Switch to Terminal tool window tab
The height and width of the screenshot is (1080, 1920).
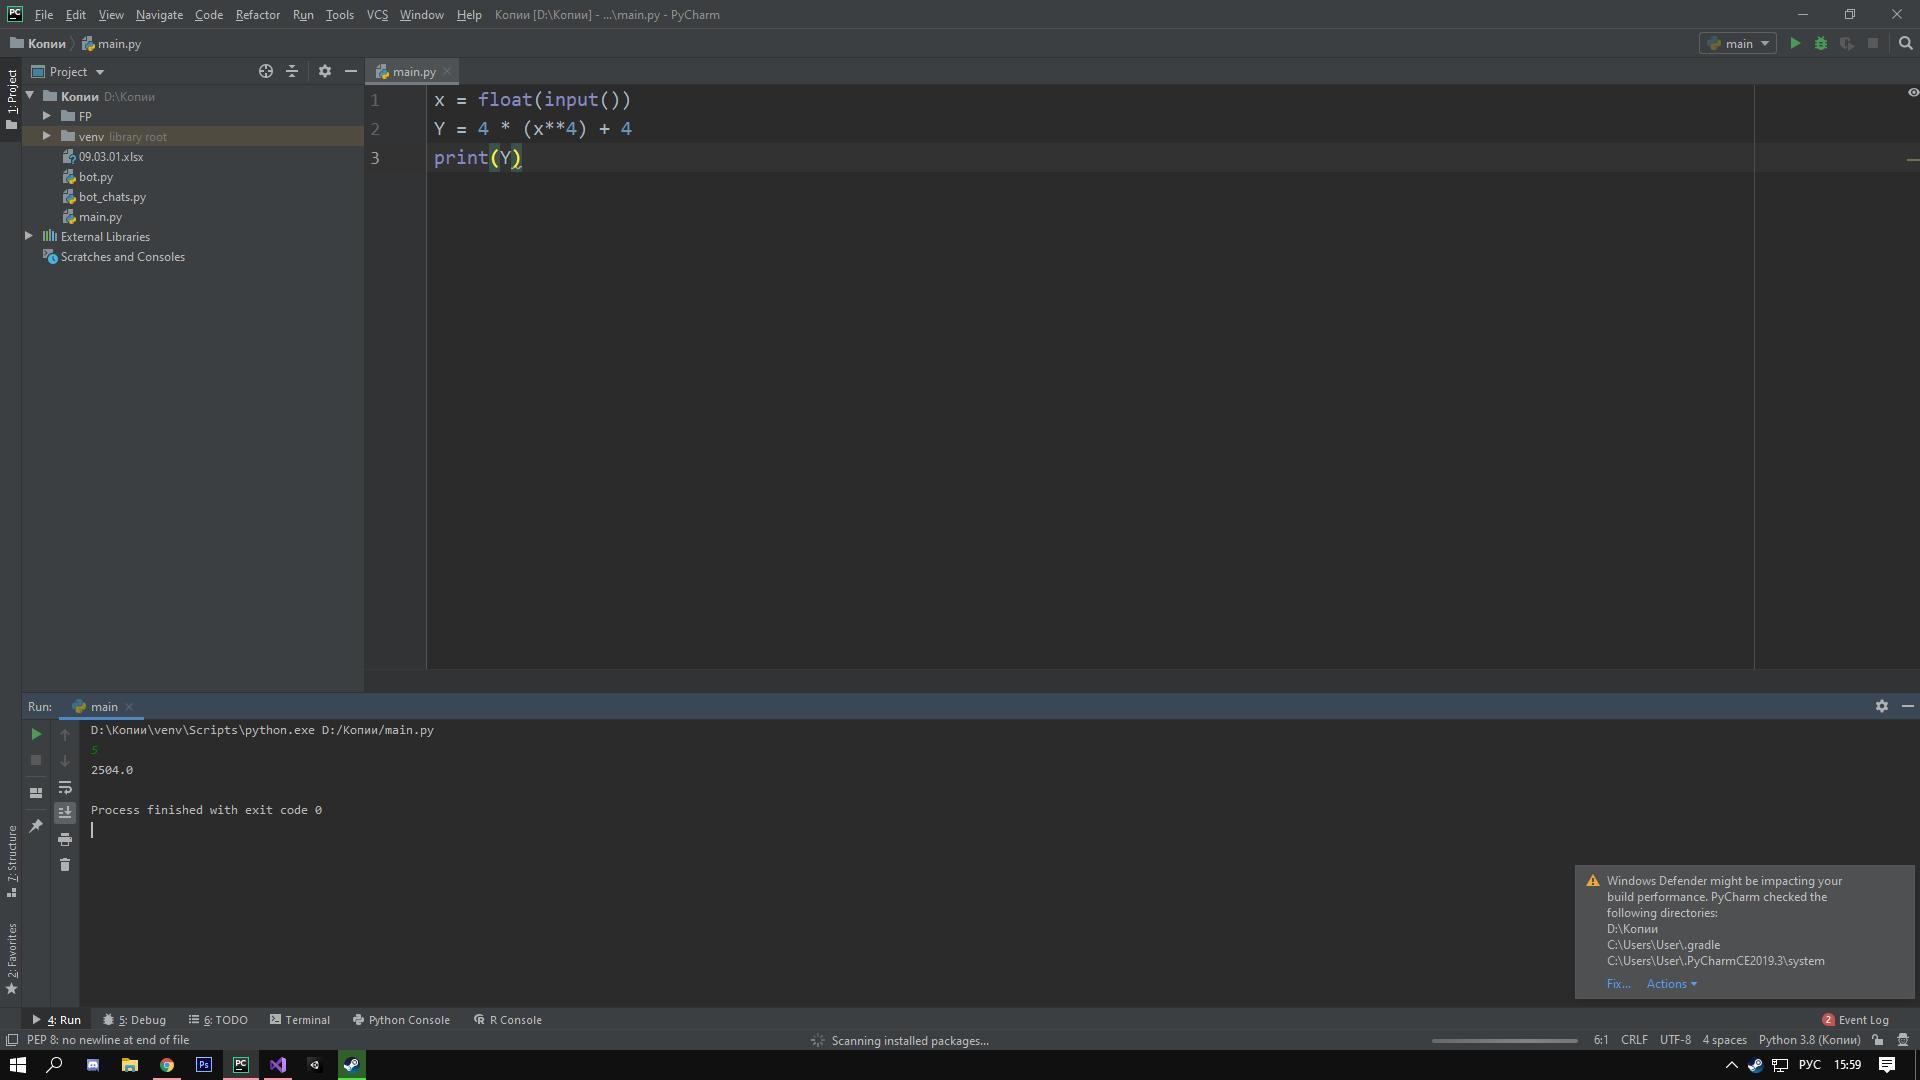(300, 1020)
